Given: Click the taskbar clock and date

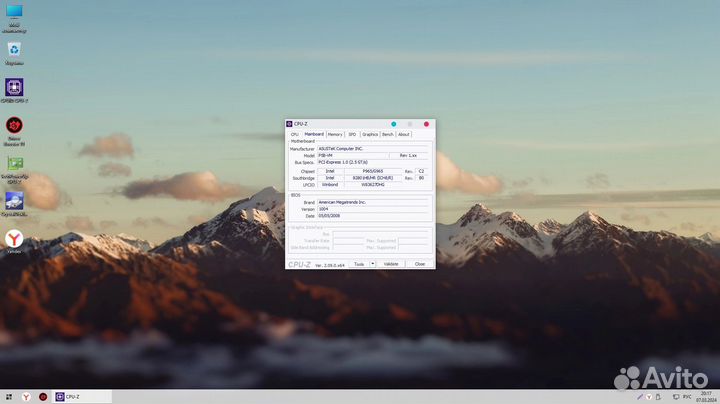Looking at the screenshot, I should pos(703,397).
